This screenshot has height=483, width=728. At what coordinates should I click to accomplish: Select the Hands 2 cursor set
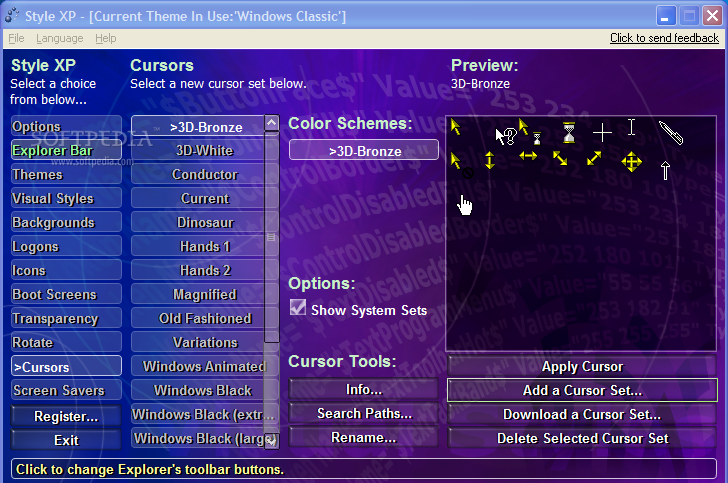(x=198, y=270)
